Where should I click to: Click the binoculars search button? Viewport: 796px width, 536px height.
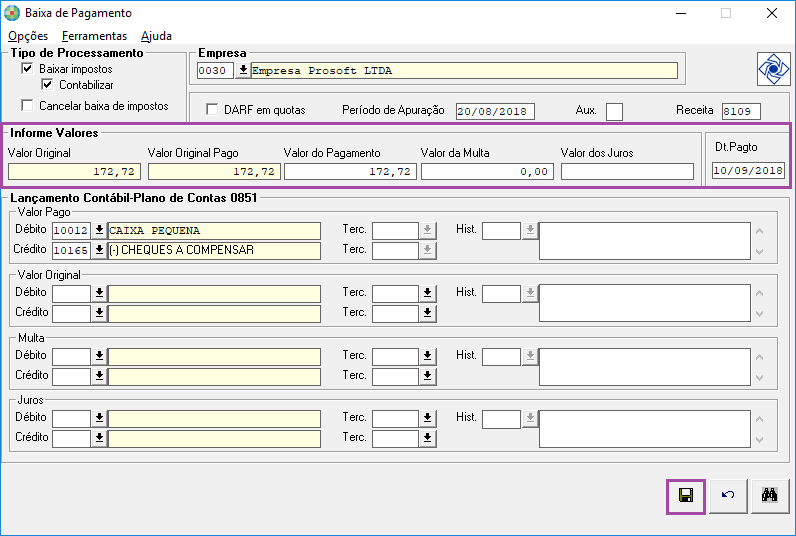tap(770, 496)
